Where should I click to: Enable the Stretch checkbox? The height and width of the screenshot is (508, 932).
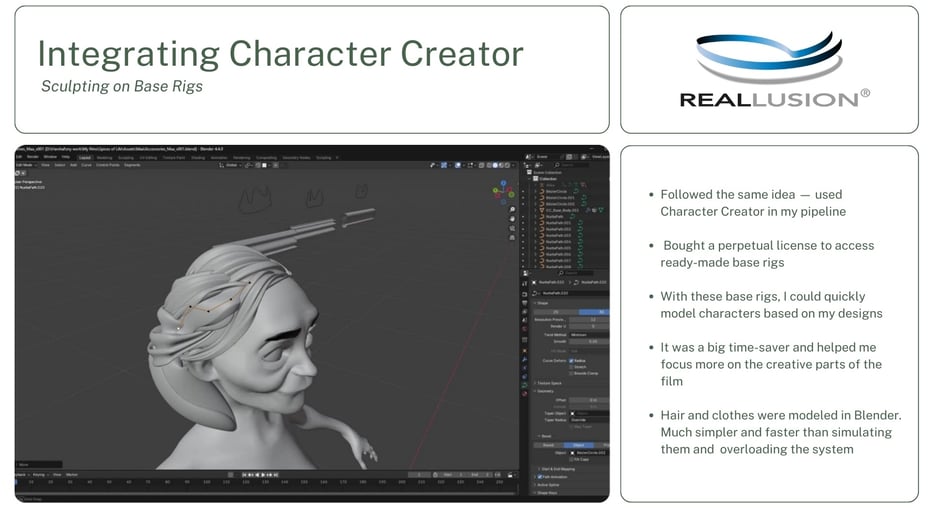(571, 367)
